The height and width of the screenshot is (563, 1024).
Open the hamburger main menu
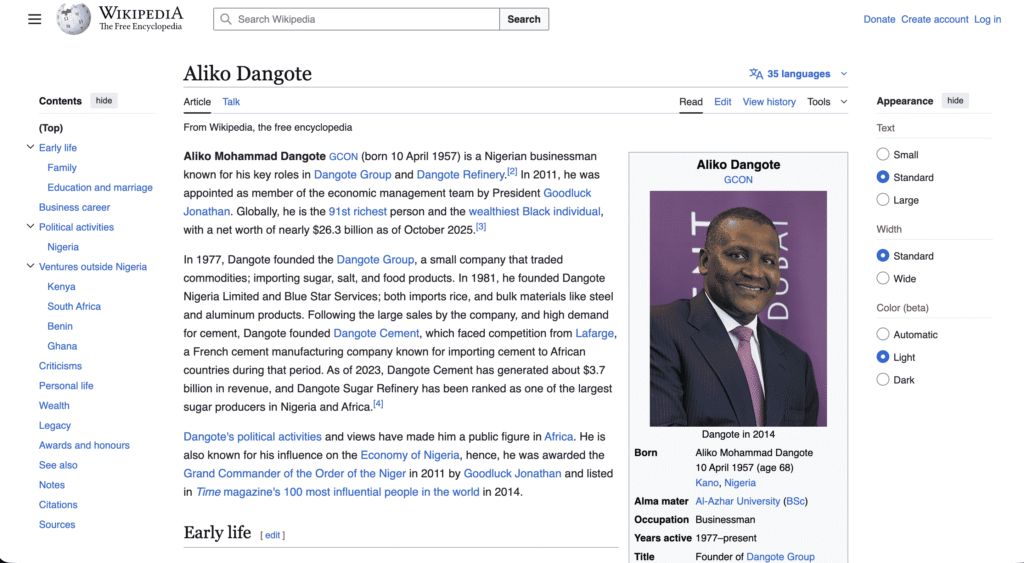(35, 19)
